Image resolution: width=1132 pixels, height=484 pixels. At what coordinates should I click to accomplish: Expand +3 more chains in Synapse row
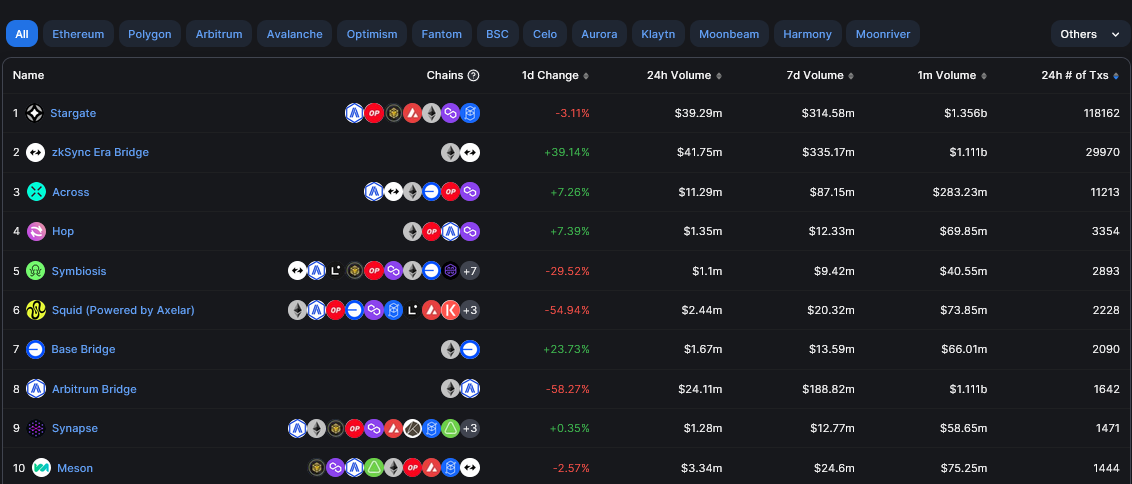pos(470,428)
